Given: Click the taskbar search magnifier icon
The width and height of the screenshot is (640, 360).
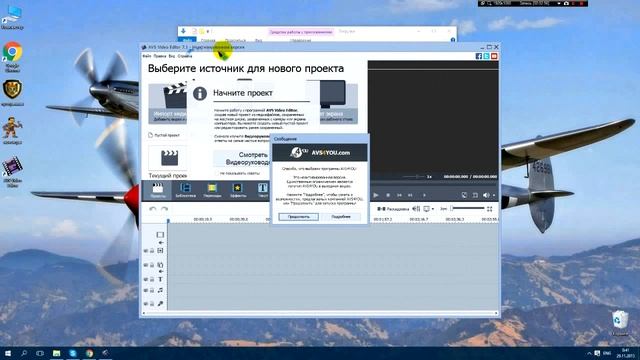Looking at the screenshot, I should [x=24, y=353].
